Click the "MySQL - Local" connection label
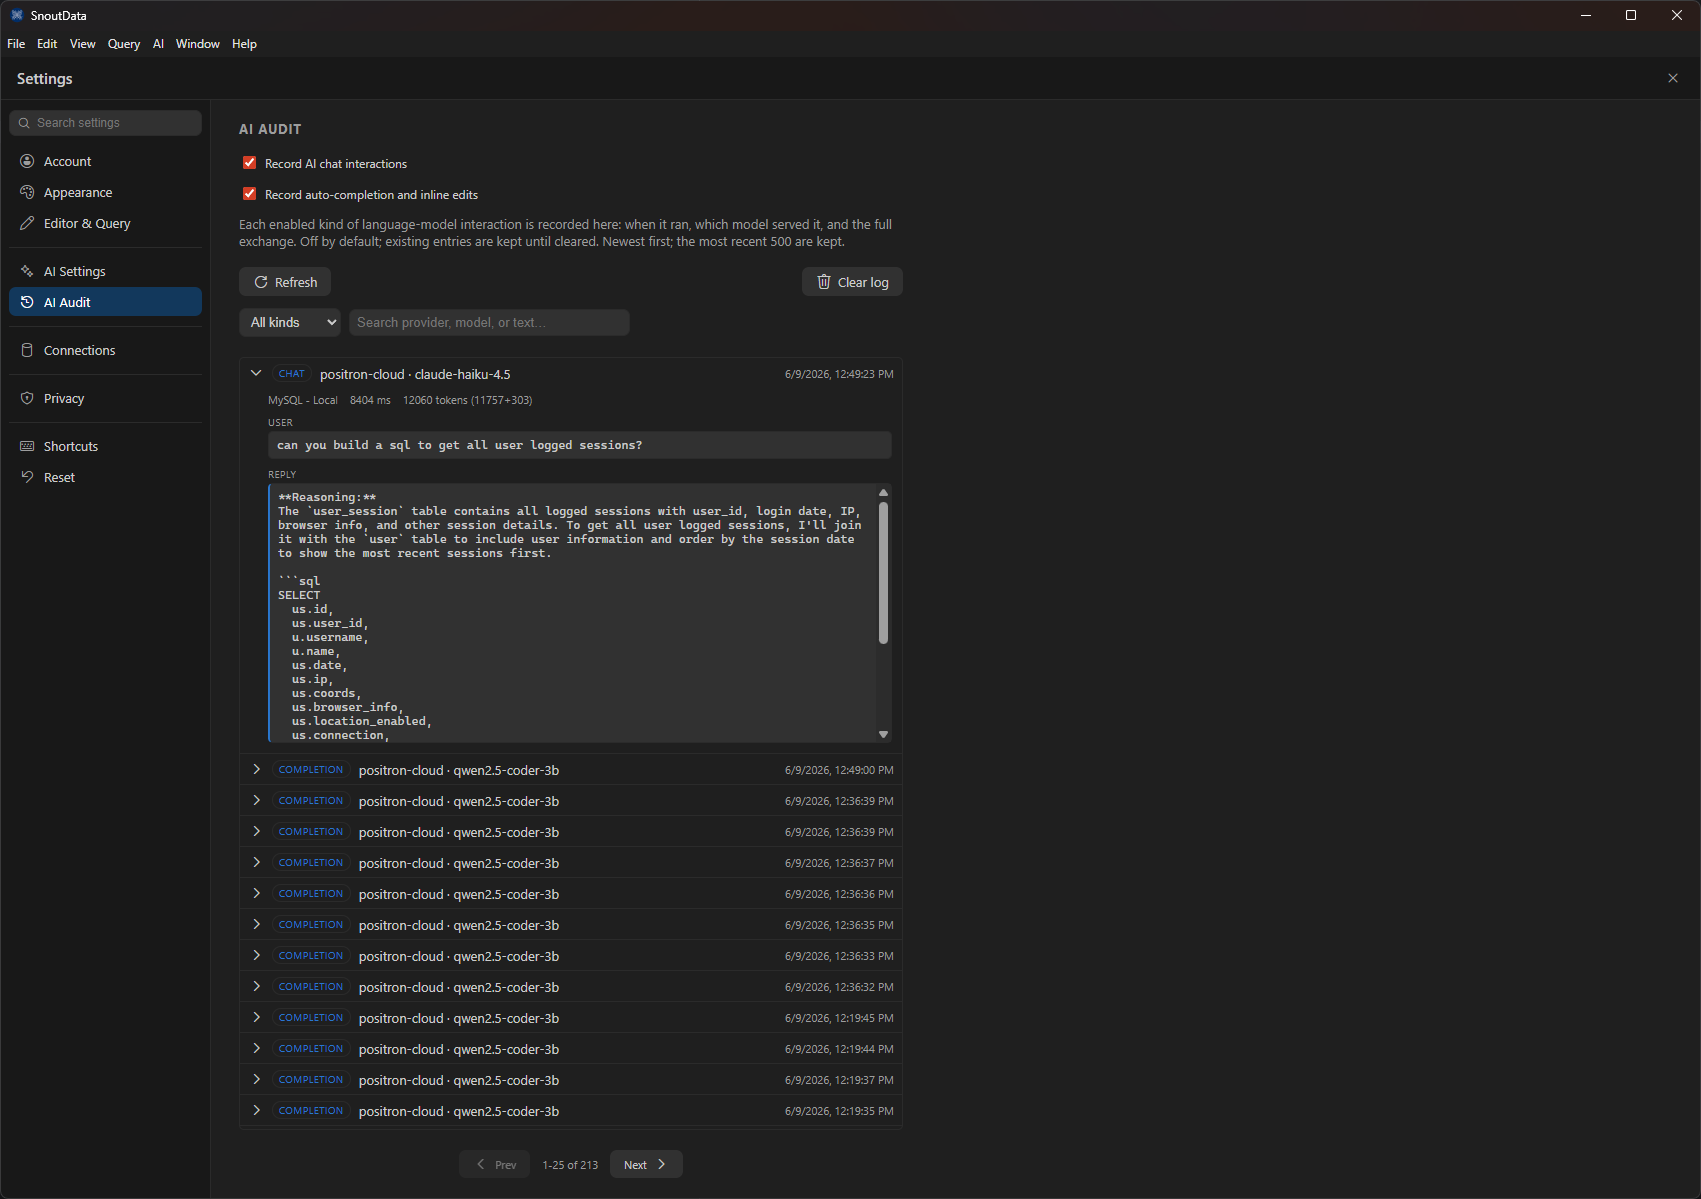The image size is (1701, 1199). click(303, 400)
